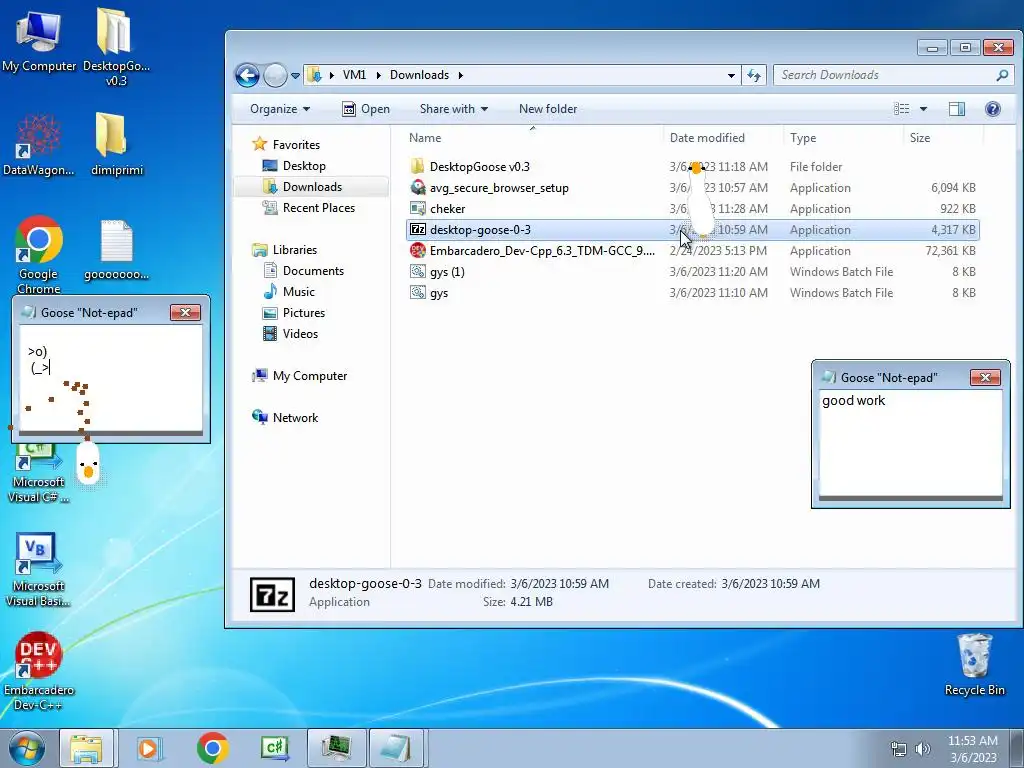1024x768 pixels.
Task: Expand the address bar history dropdown
Action: tap(731, 75)
